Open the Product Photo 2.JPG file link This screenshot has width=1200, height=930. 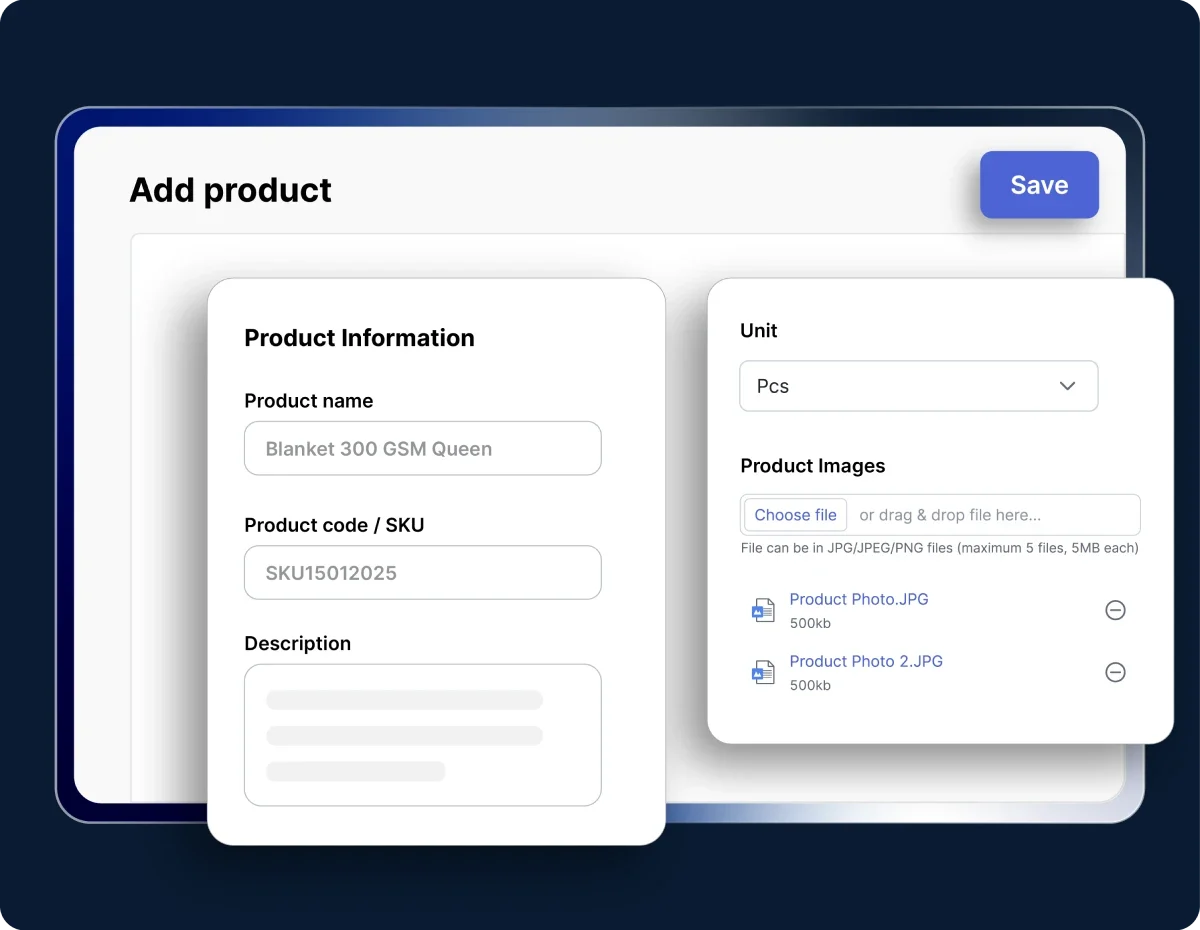pyautogui.click(x=865, y=661)
